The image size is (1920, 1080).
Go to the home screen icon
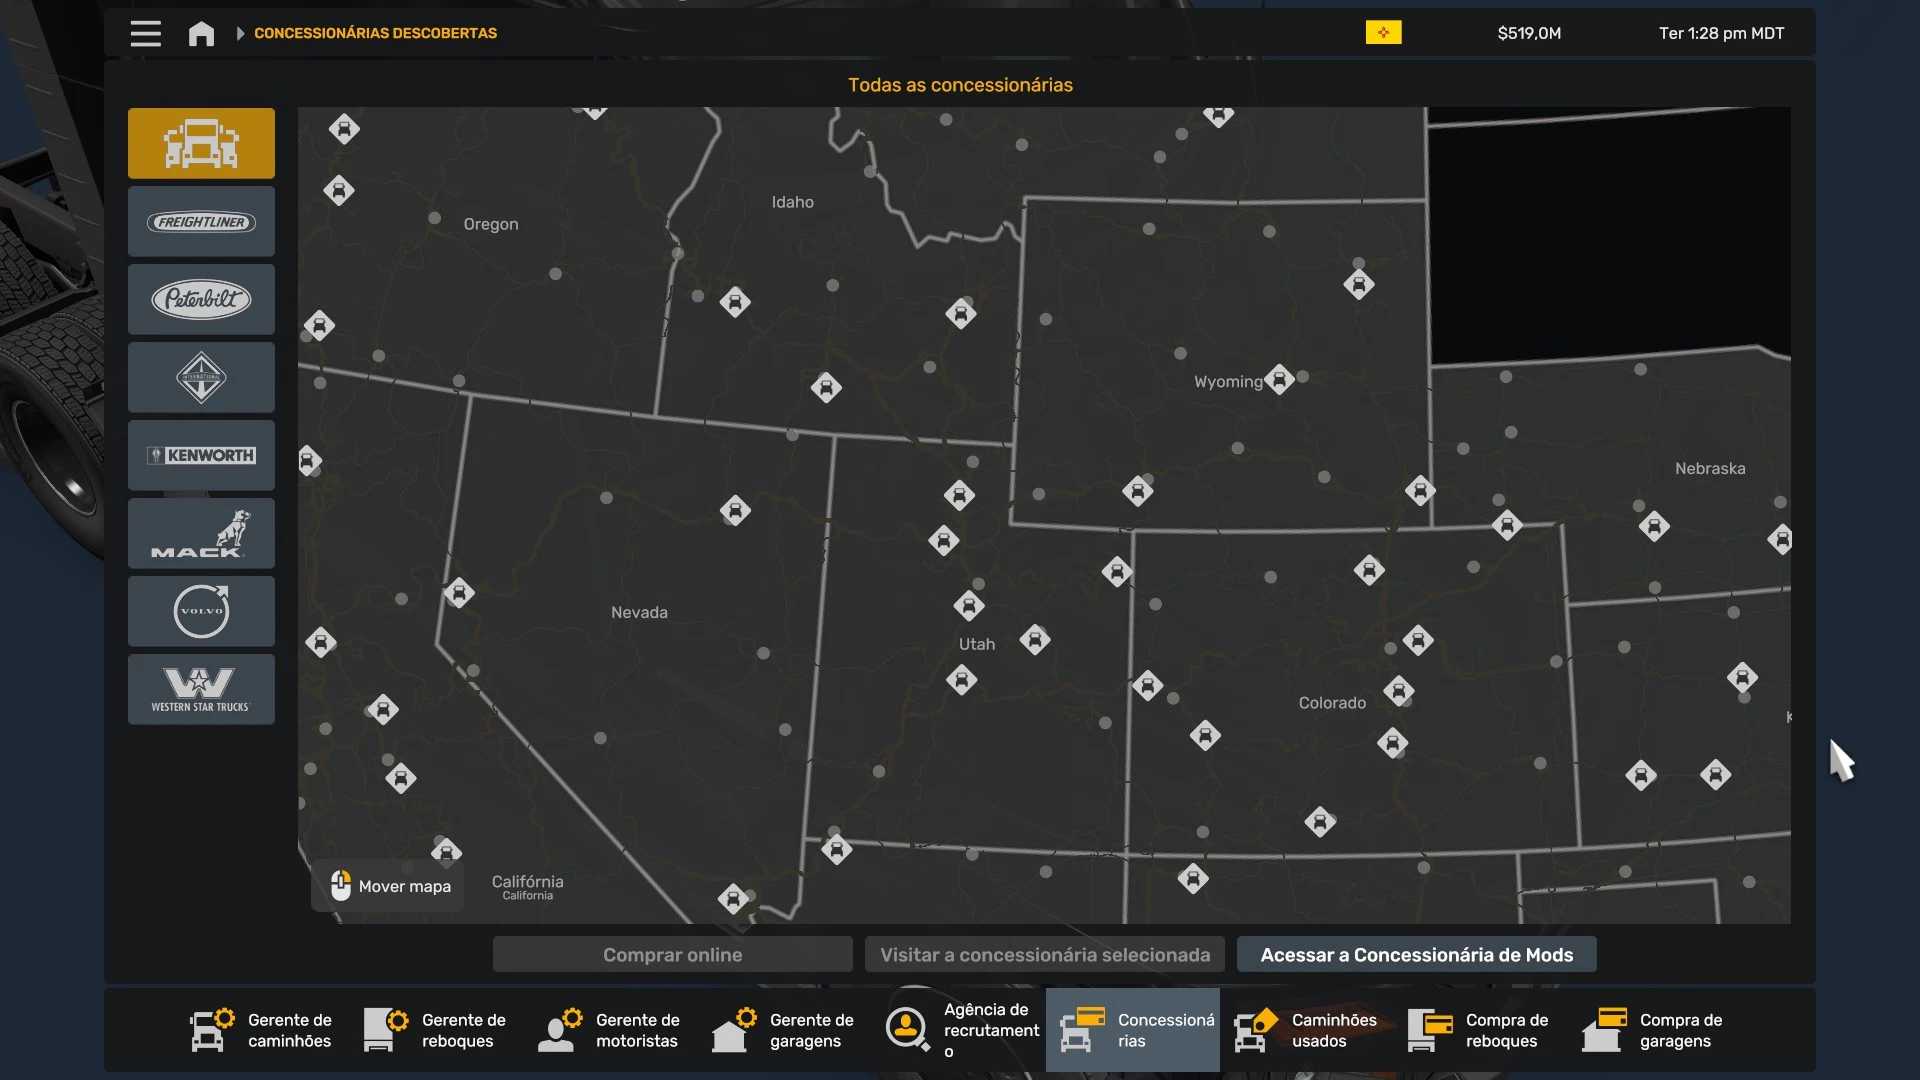click(201, 33)
